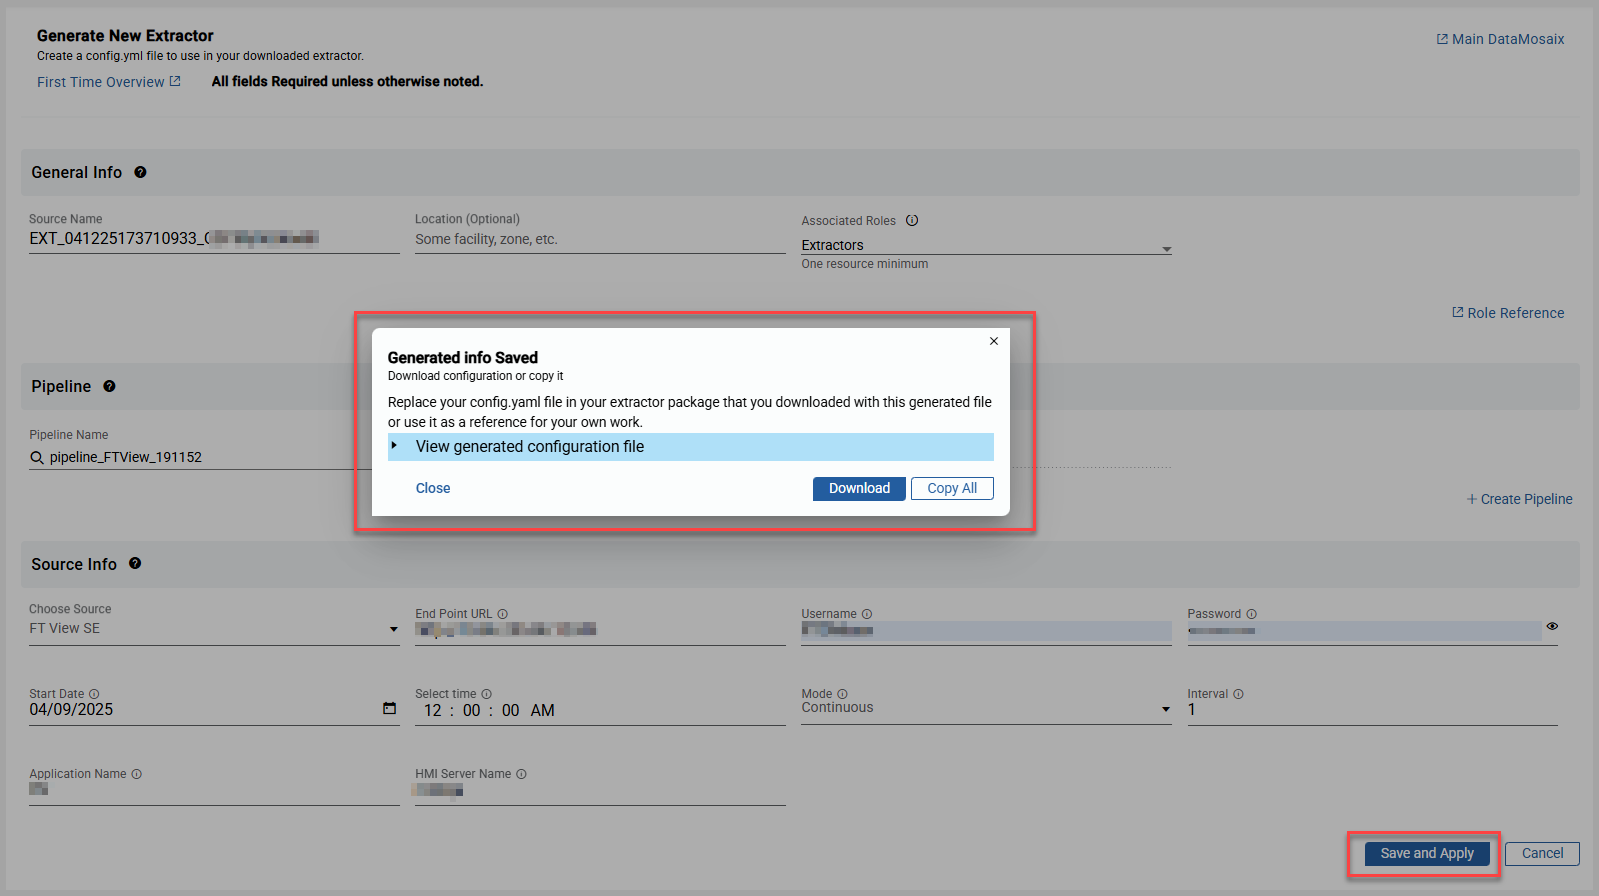Viewport: 1599px width, 896px height.
Task: Click the Download button
Action: click(859, 488)
